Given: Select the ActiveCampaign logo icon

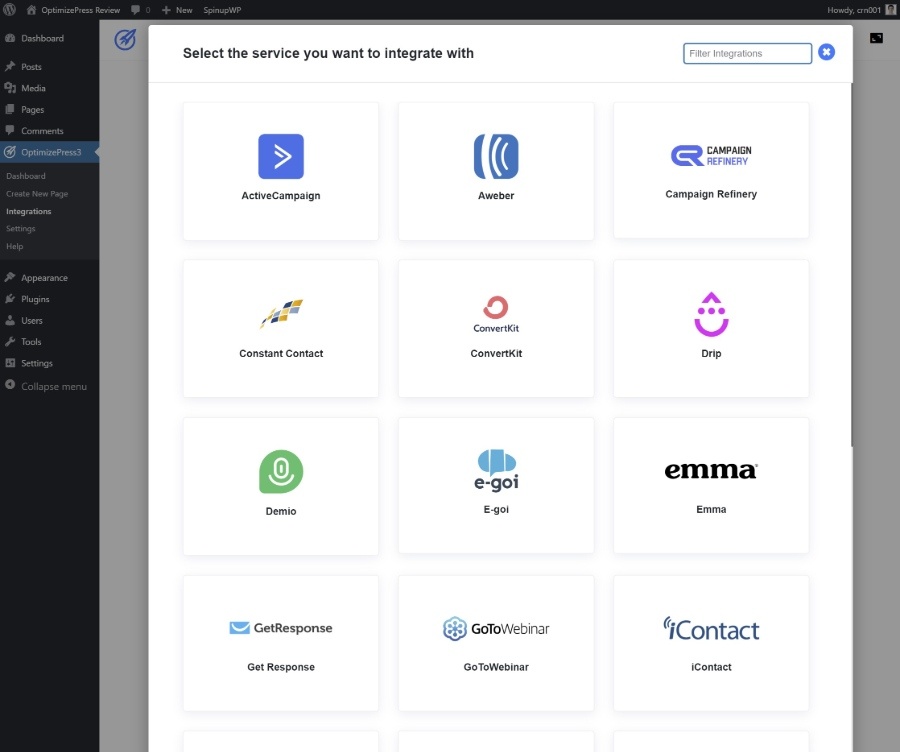Looking at the screenshot, I should click(281, 156).
